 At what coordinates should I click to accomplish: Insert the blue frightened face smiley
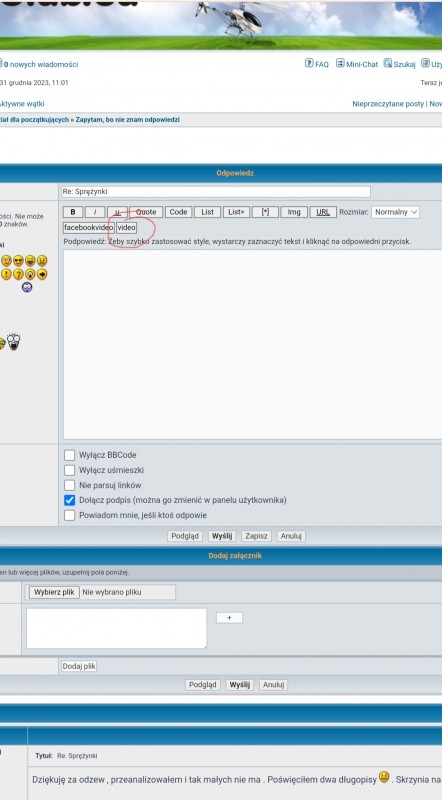[27, 287]
